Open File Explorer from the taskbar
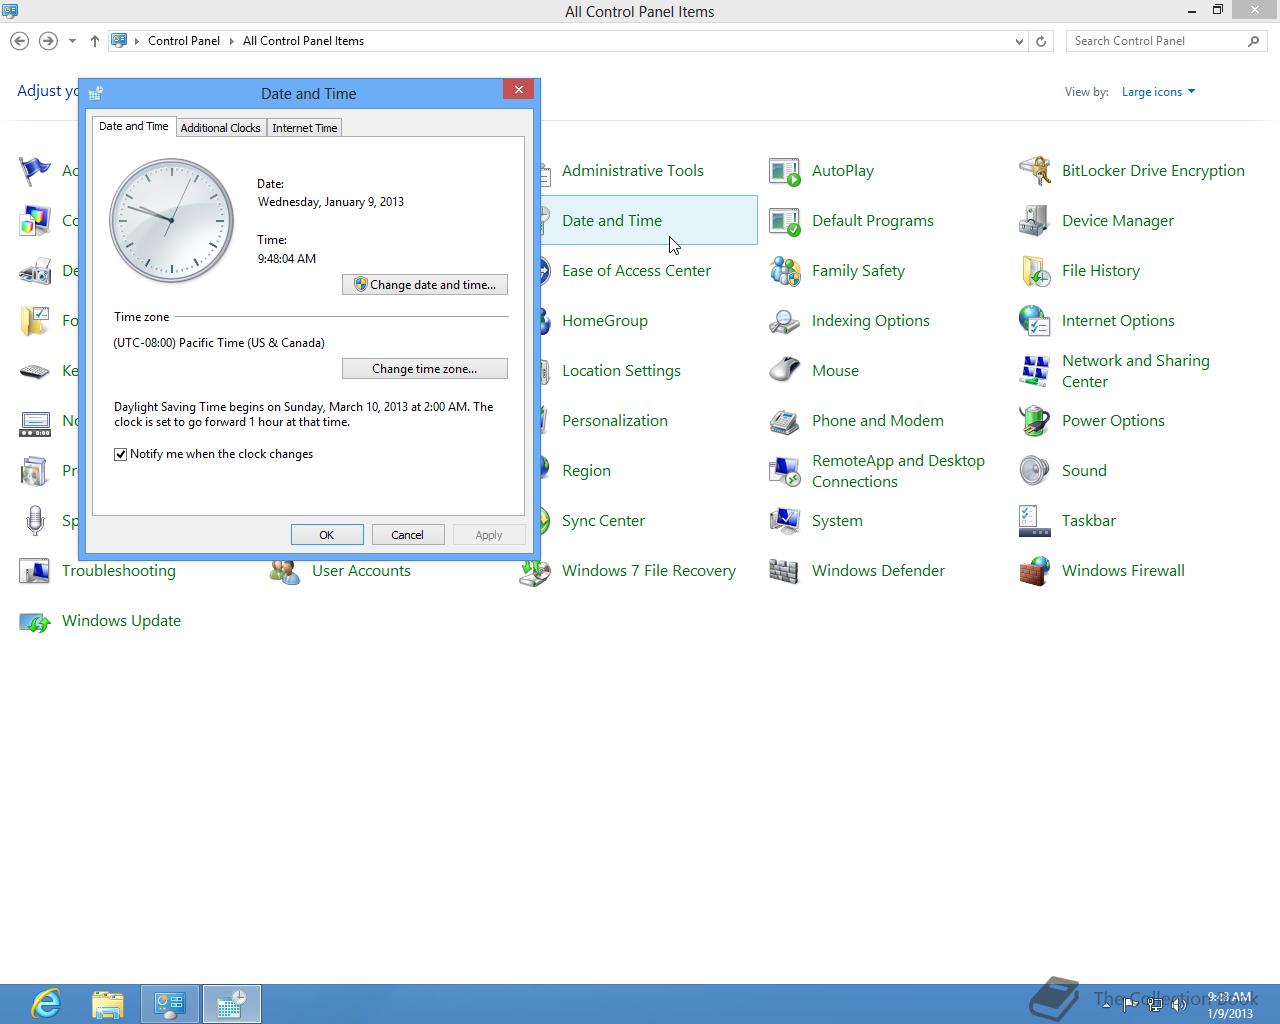 pos(107,1003)
